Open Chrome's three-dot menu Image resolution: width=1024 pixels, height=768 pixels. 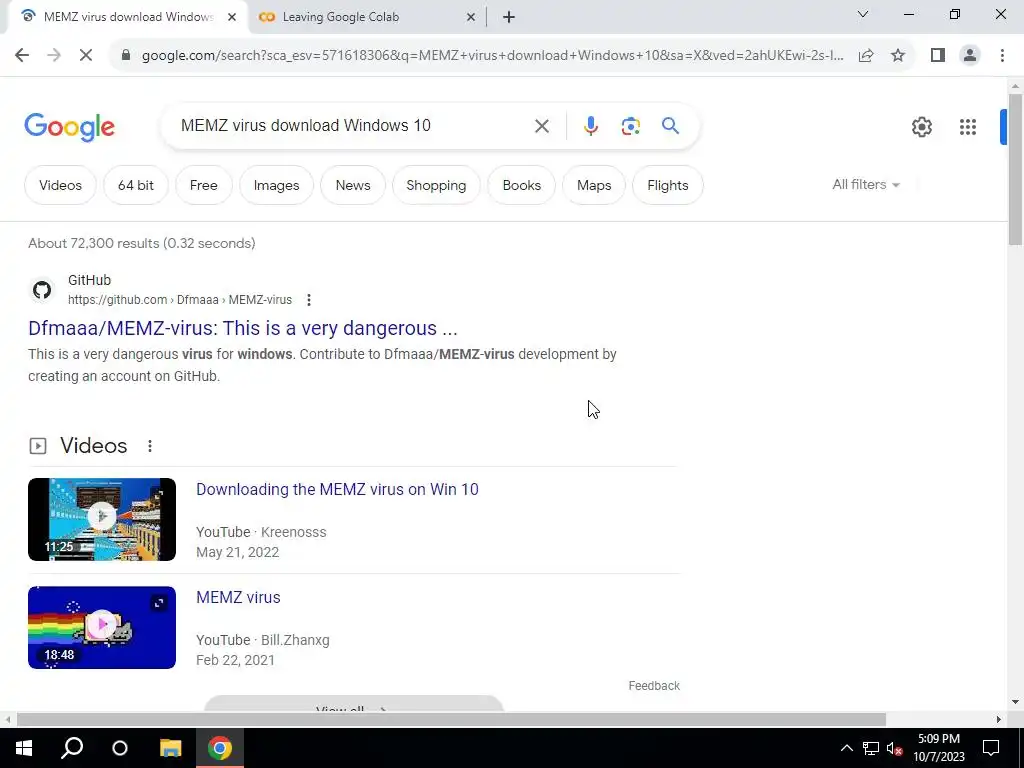(1002, 56)
